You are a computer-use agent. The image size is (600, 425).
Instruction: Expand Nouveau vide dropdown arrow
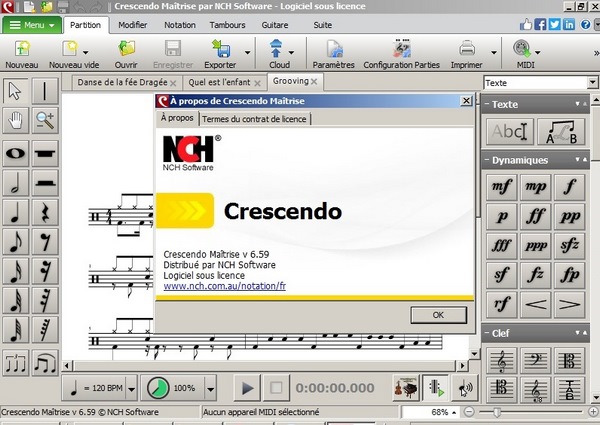point(86,52)
